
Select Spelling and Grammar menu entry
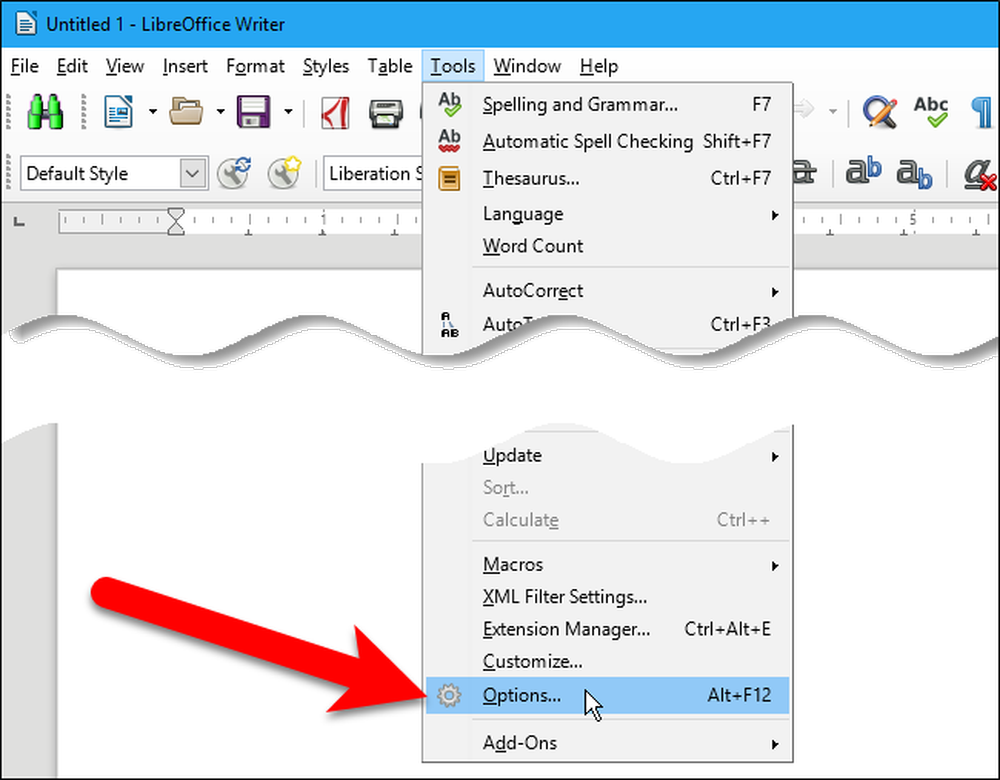click(x=607, y=104)
